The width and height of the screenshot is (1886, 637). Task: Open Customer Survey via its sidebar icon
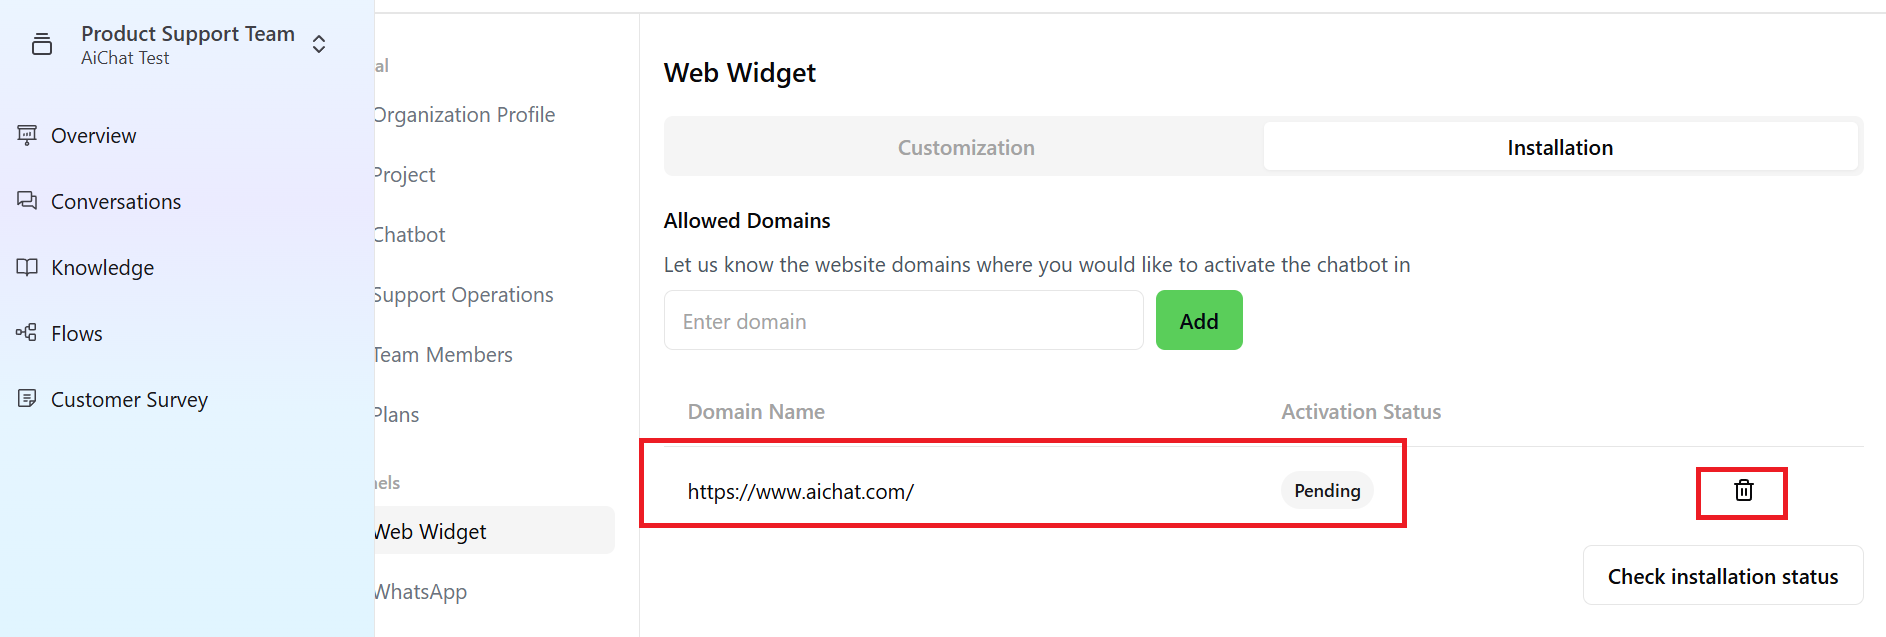27,398
